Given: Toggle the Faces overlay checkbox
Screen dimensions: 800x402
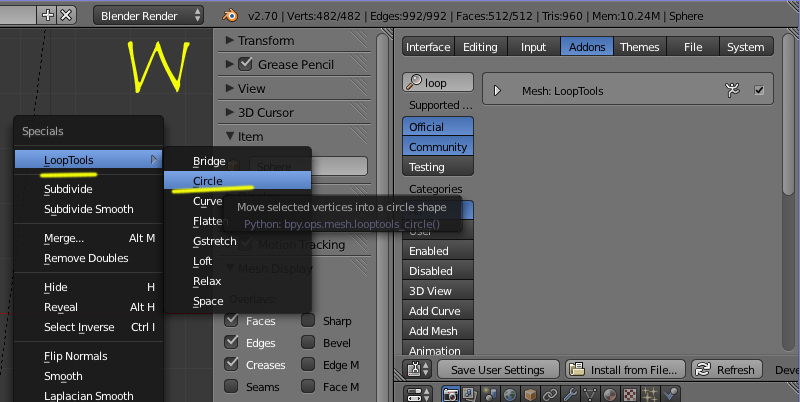Looking at the screenshot, I should click(x=232, y=320).
